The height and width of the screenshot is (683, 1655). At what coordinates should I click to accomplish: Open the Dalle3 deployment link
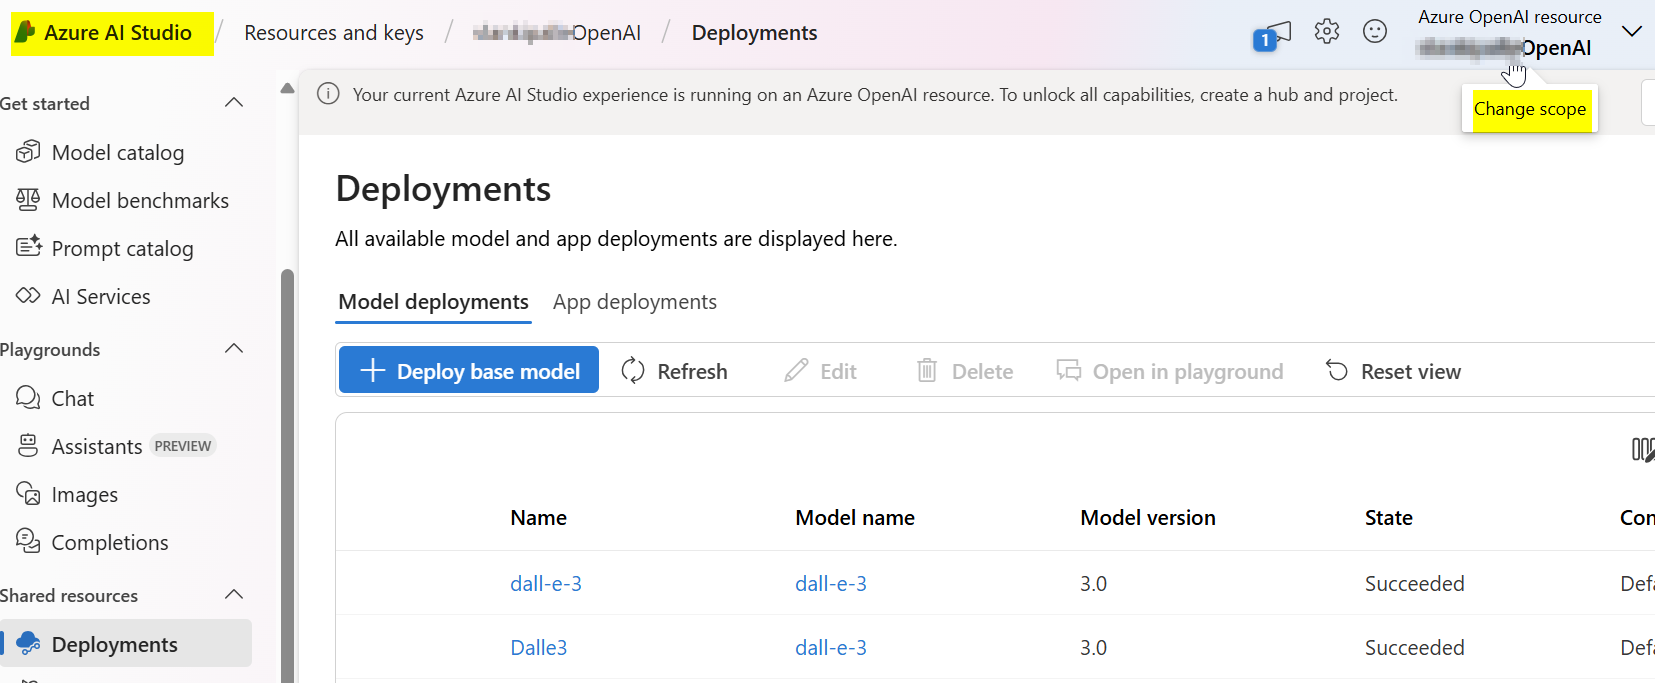coord(539,647)
